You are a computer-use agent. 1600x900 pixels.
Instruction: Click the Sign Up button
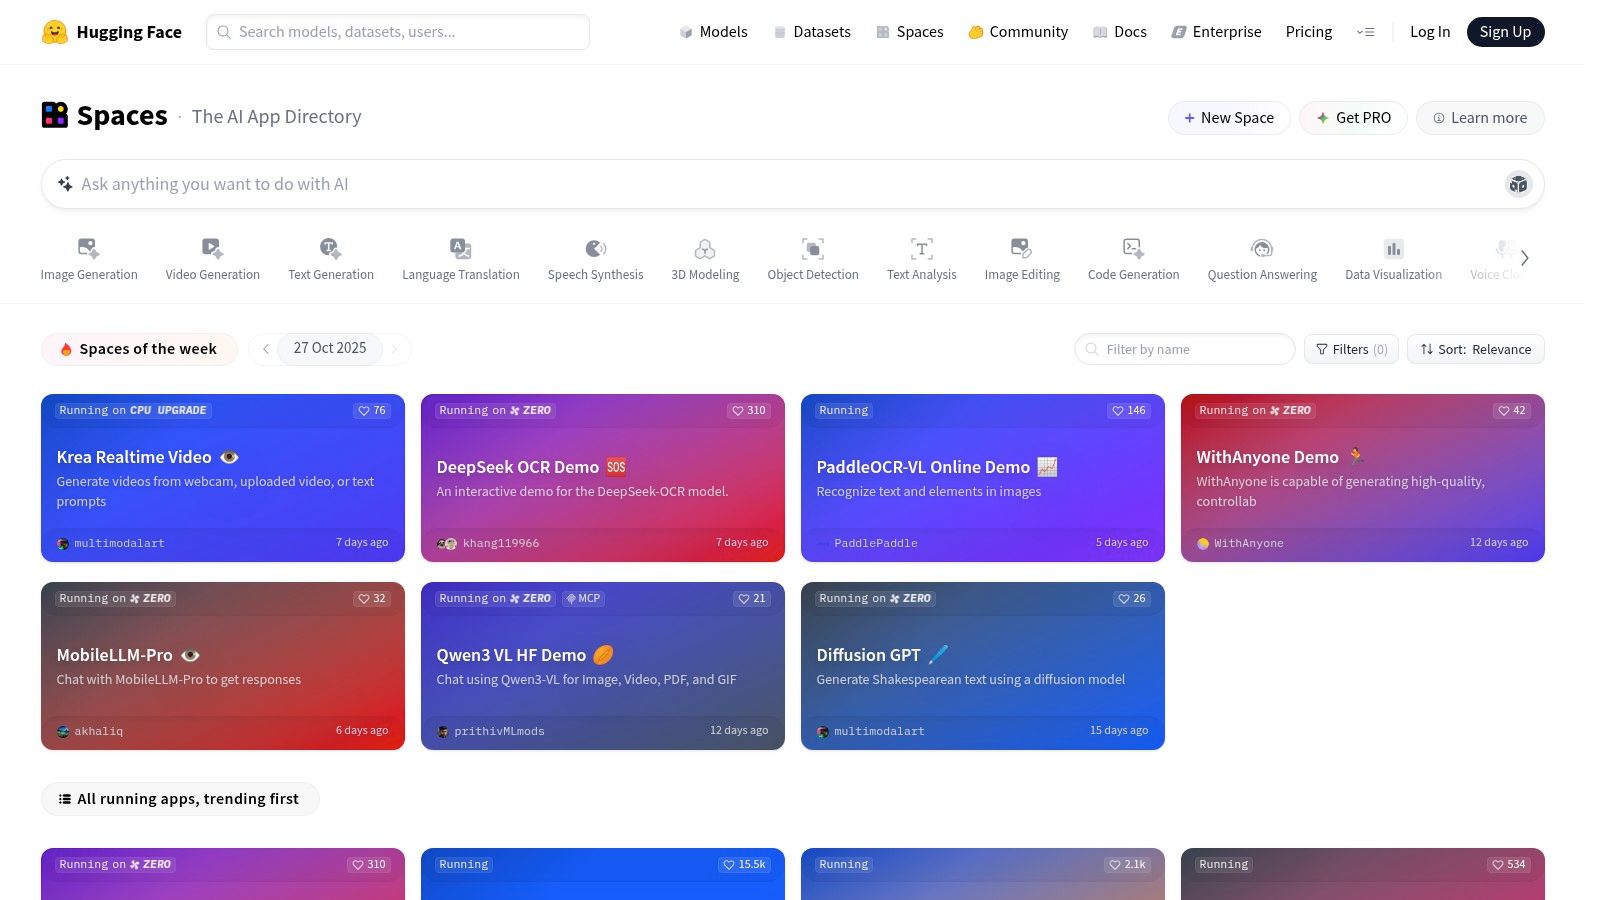point(1505,32)
